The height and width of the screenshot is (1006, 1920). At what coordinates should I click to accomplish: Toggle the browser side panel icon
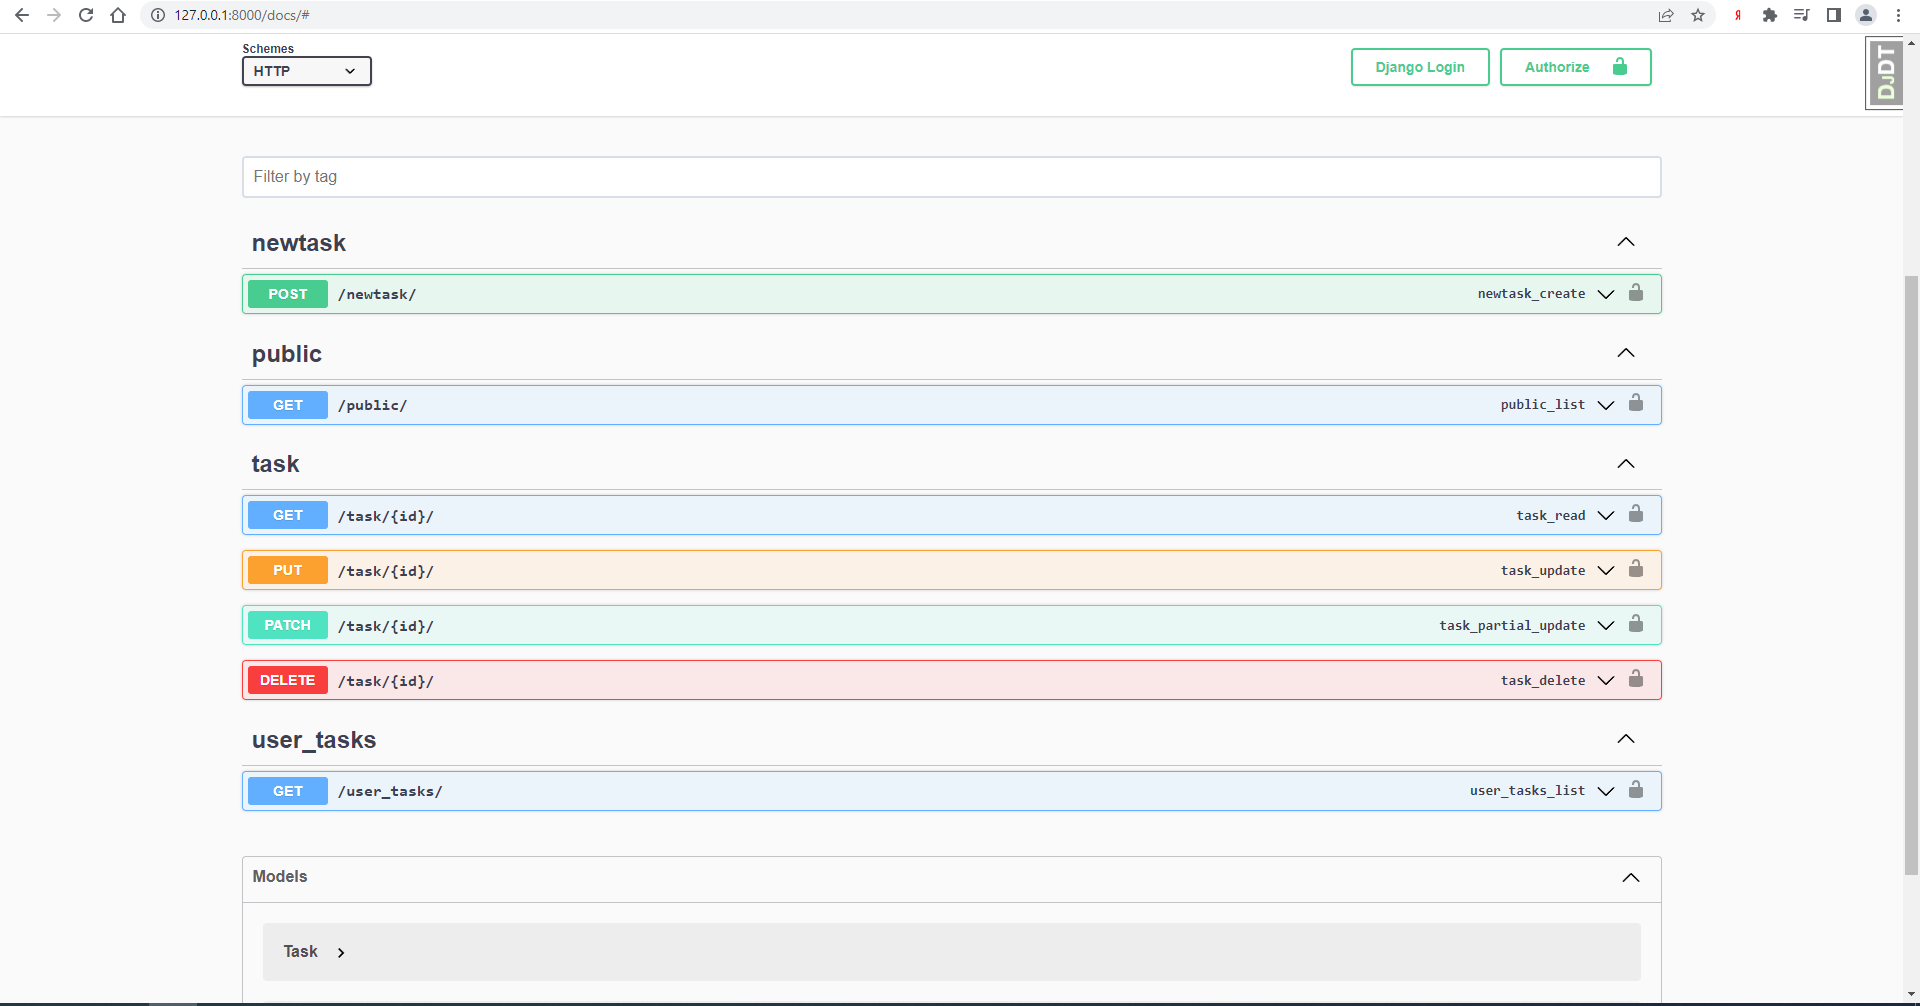click(1834, 15)
